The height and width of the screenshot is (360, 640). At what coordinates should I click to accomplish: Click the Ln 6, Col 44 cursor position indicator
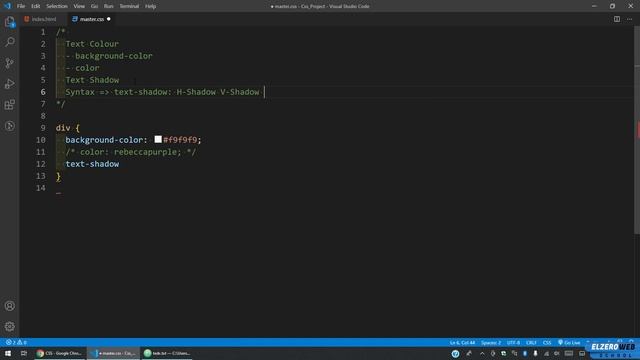tap(462, 342)
